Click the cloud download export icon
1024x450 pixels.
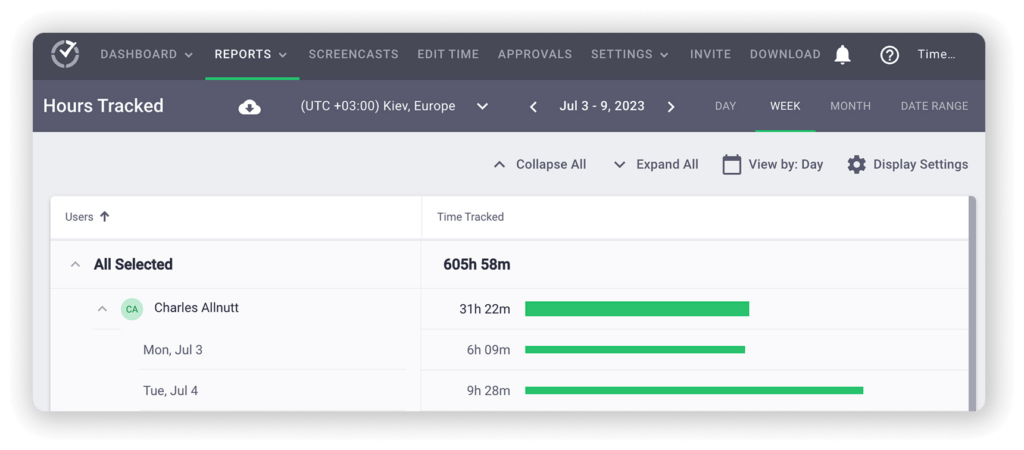(x=249, y=107)
